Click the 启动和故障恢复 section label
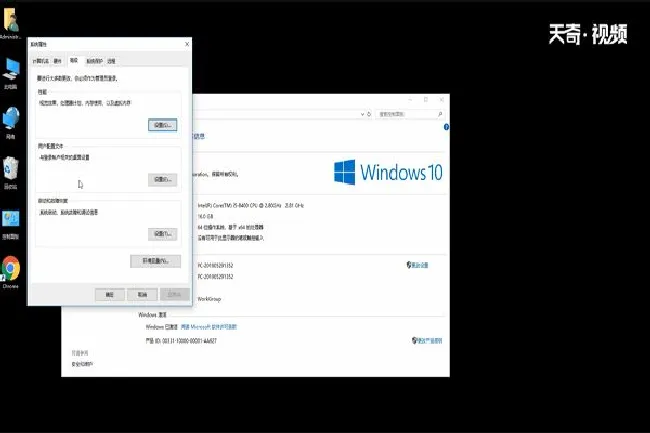This screenshot has height=433, width=650. pyautogui.click(x=53, y=201)
